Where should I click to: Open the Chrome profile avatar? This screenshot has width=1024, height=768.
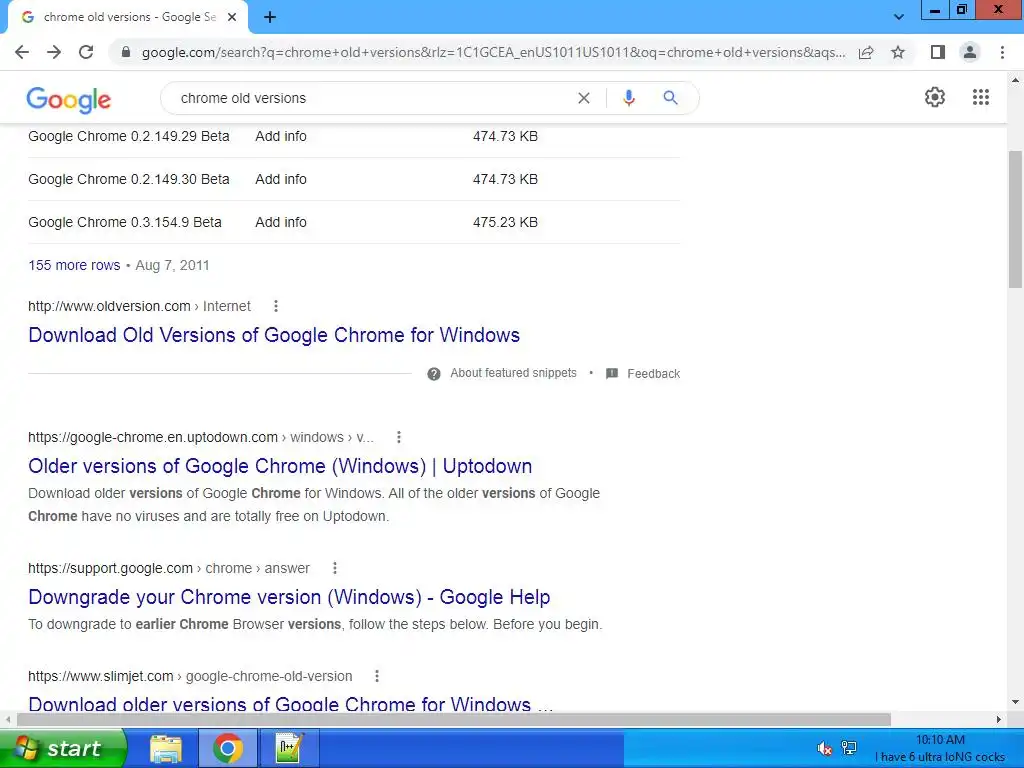[970, 52]
